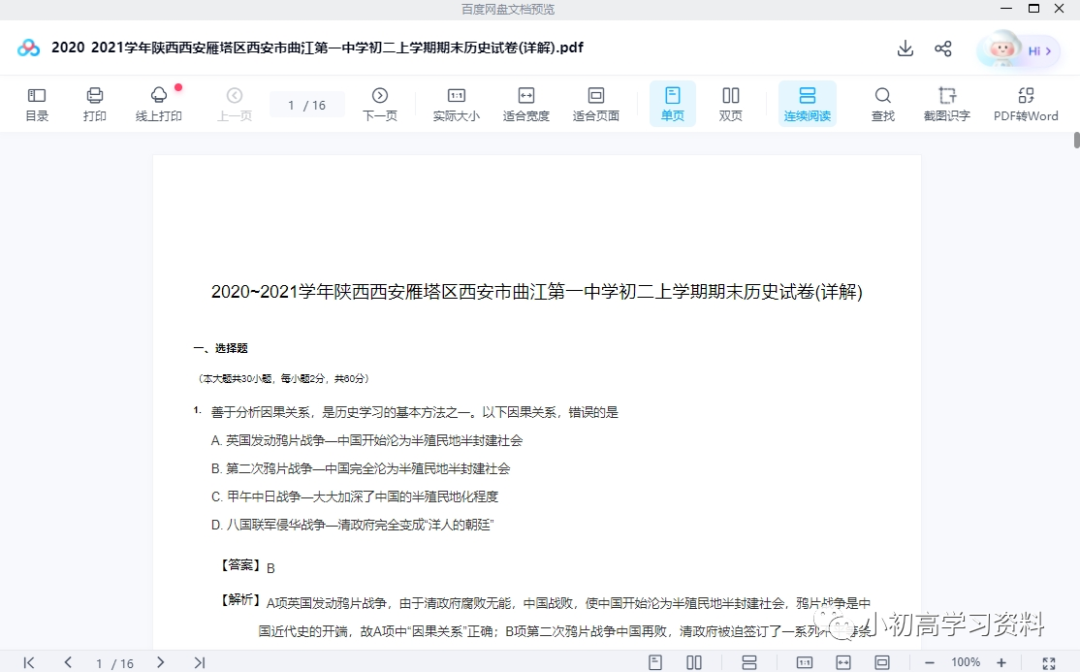Switch to 单页 single page view
The height and width of the screenshot is (672, 1080).
pyautogui.click(x=672, y=104)
